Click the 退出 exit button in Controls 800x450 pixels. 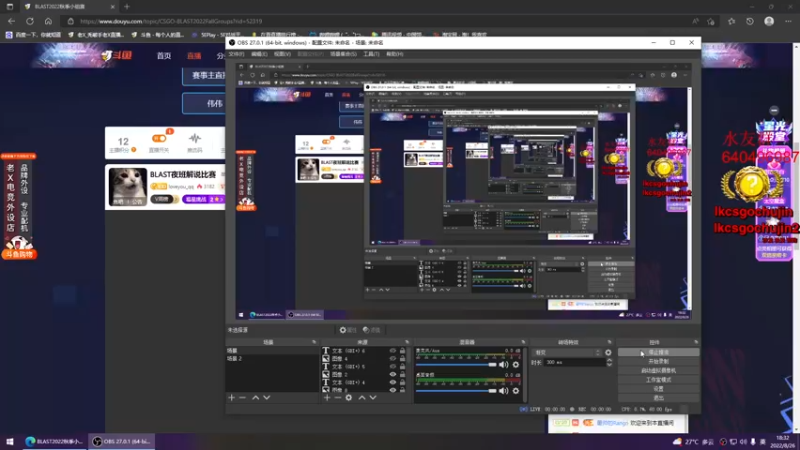[658, 398]
